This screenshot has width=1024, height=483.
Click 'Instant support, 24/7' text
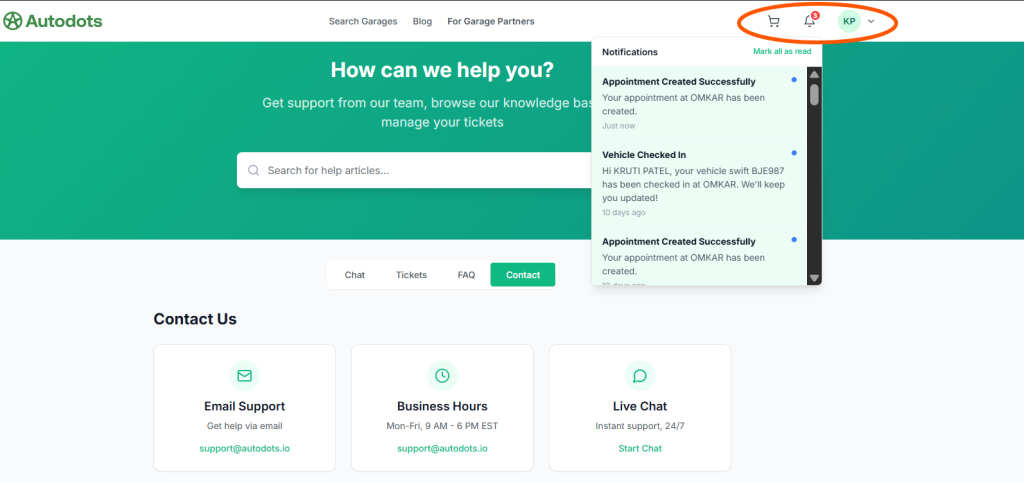point(640,426)
